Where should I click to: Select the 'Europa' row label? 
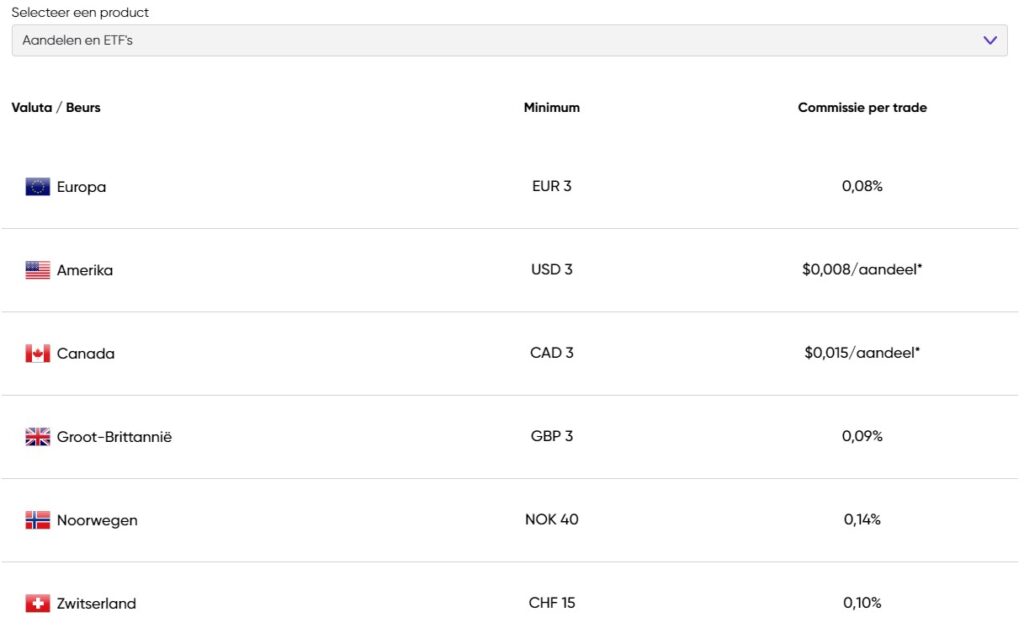81,187
